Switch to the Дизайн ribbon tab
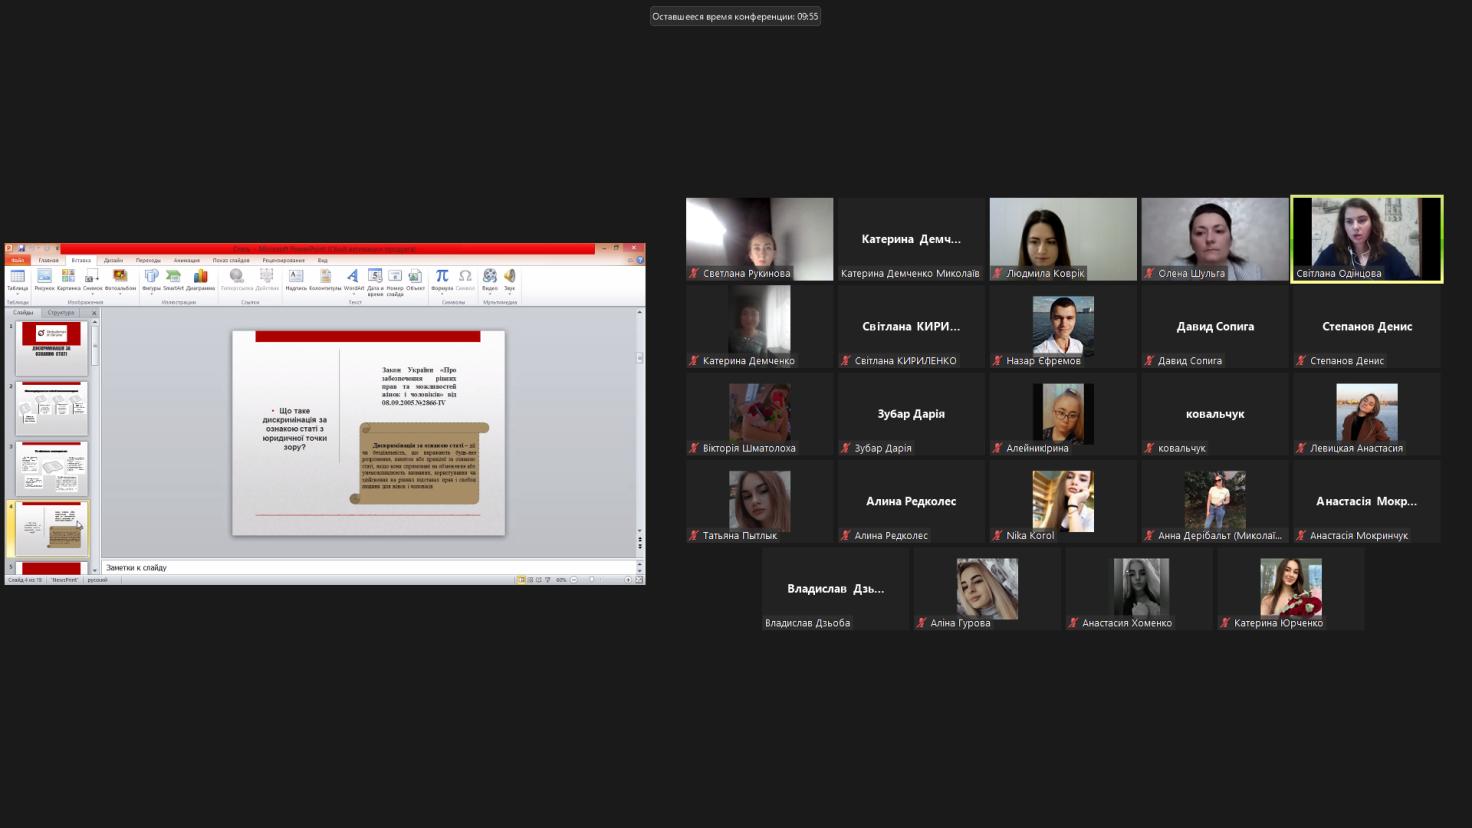The height and width of the screenshot is (828, 1472). [x=113, y=260]
